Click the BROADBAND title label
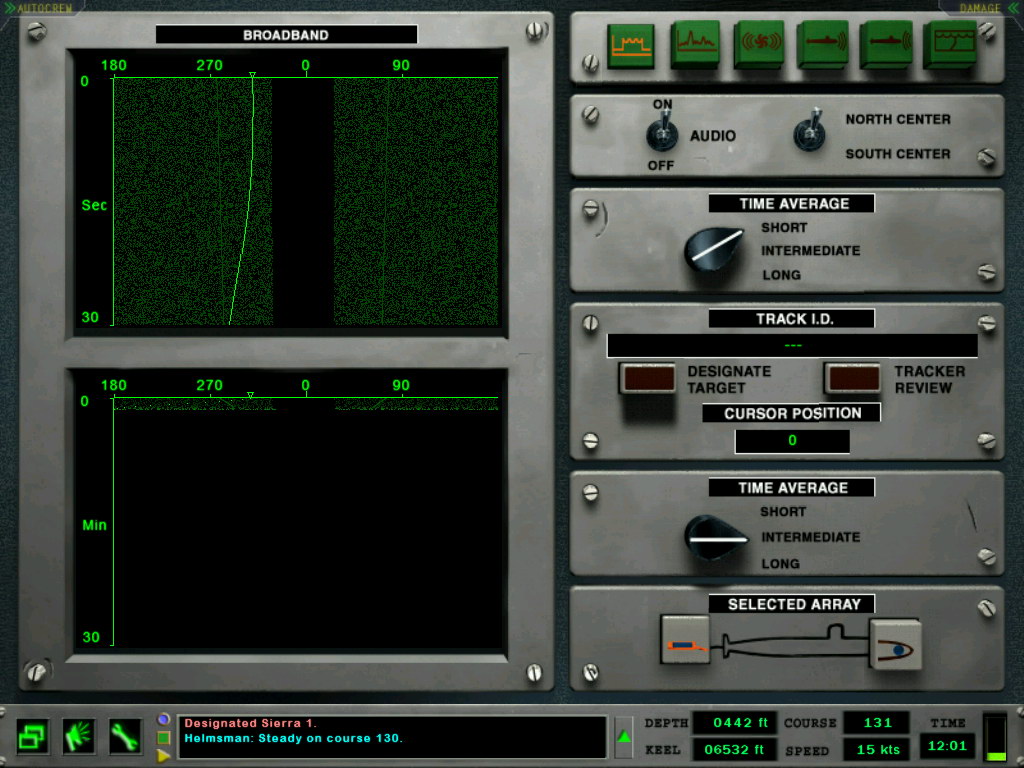The width and height of the screenshot is (1024, 768). (x=286, y=35)
